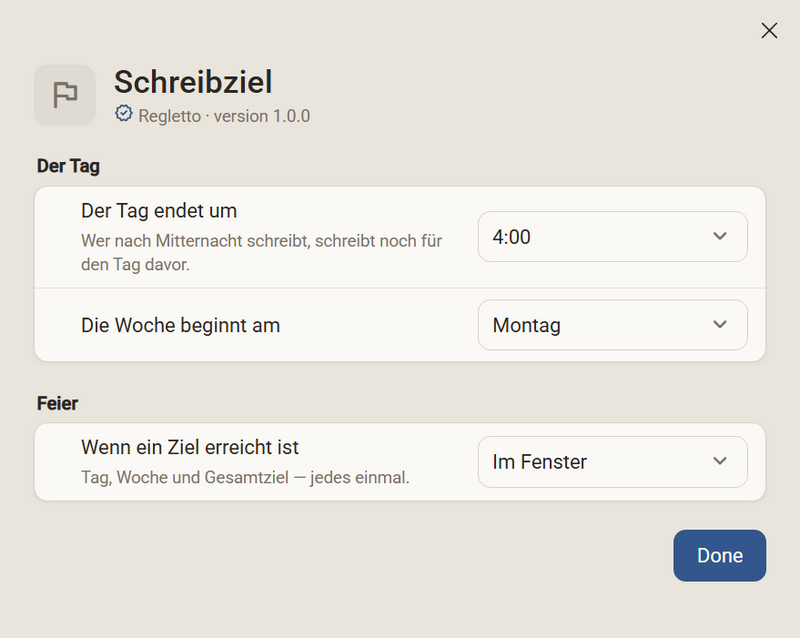The height and width of the screenshot is (638, 800).
Task: Click the description about writing after Mitternacht
Action: click(261, 253)
